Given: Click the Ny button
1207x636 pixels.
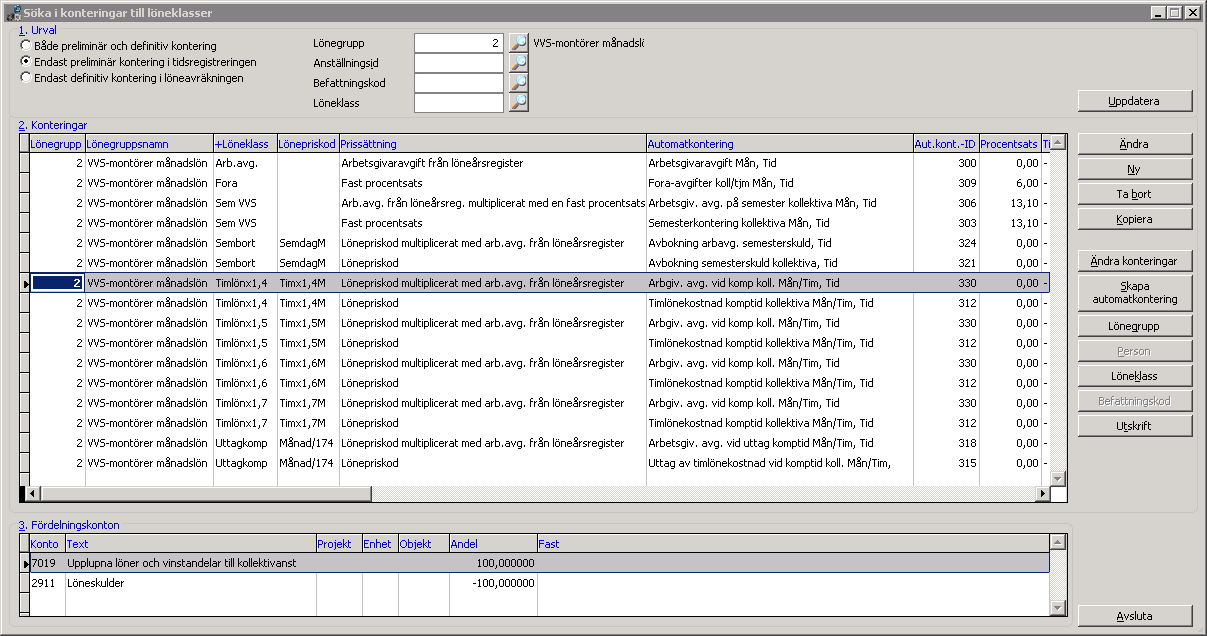Looking at the screenshot, I should point(1135,169).
